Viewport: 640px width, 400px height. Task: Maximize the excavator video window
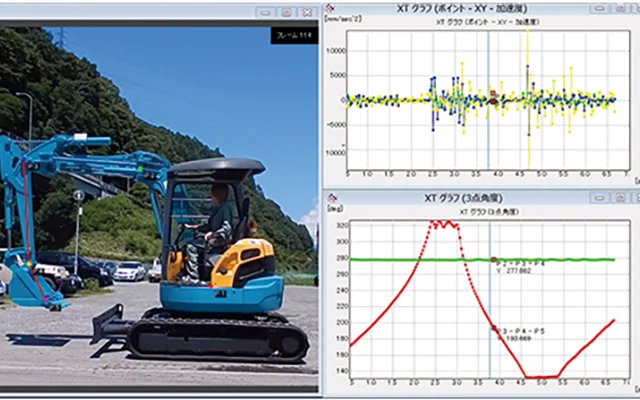(x=284, y=12)
